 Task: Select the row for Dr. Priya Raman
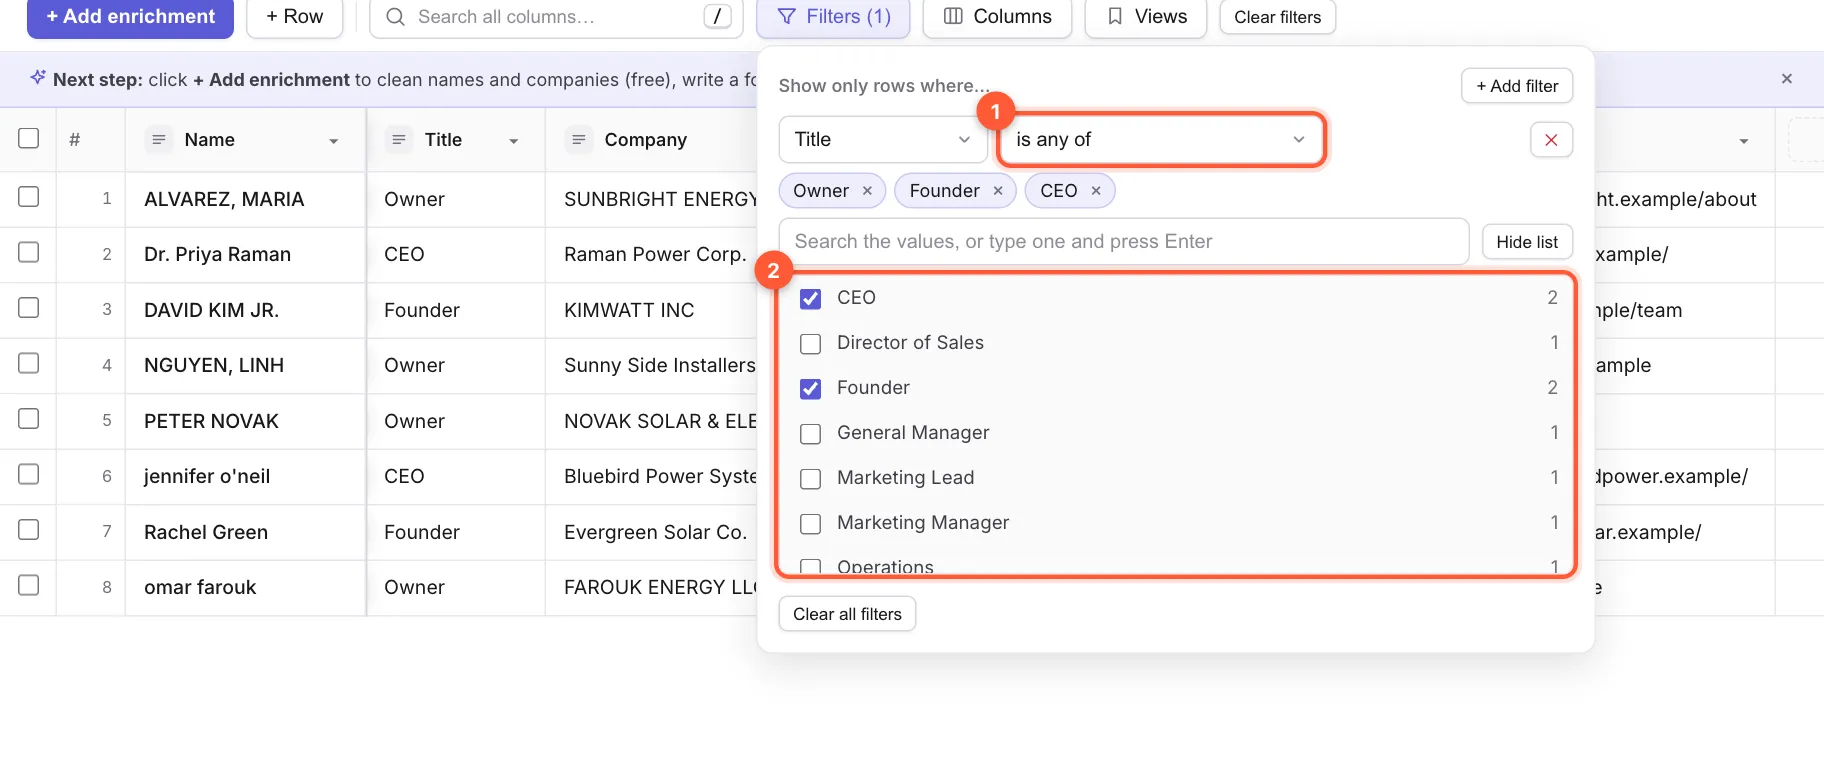tap(29, 252)
